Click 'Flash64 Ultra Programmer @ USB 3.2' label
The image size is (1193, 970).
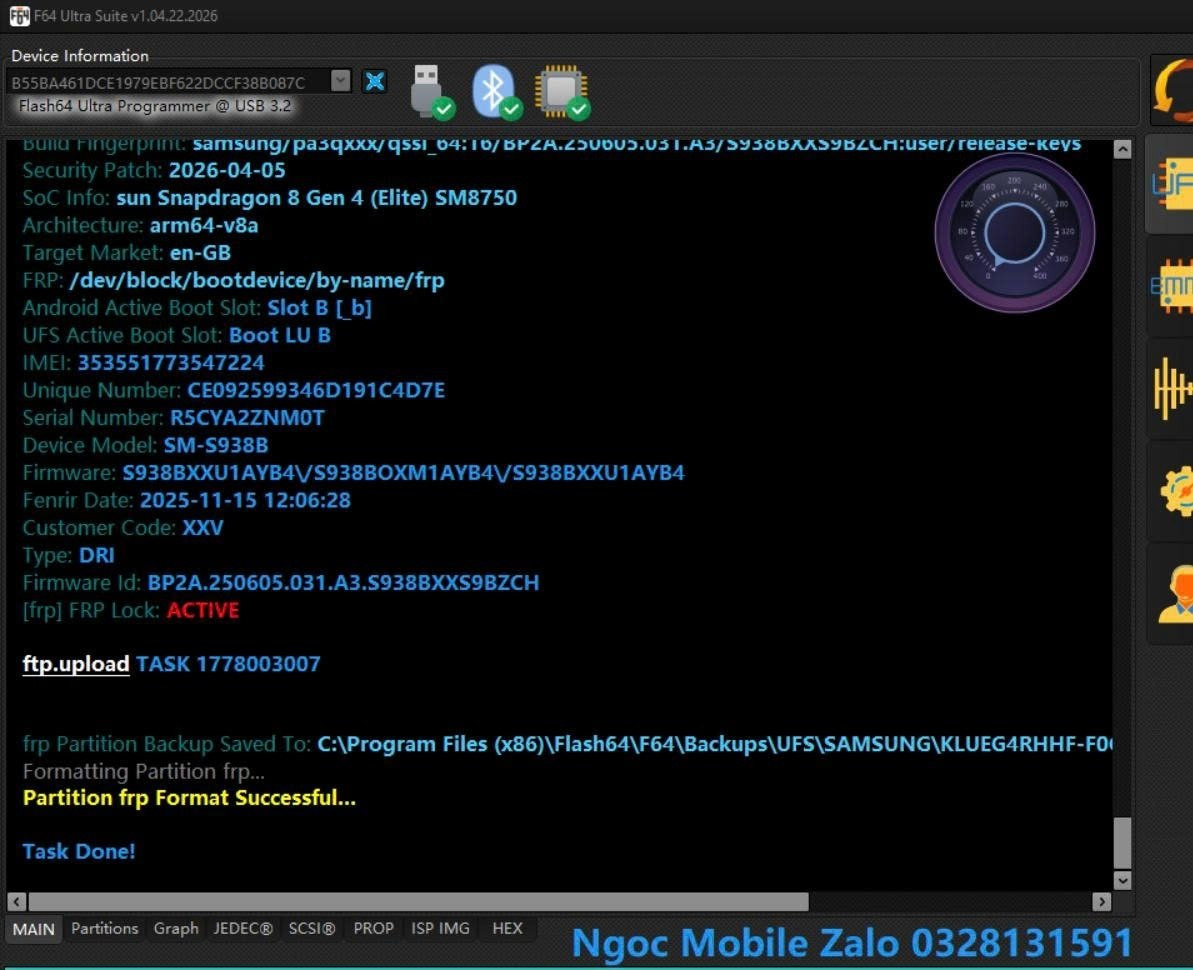(x=154, y=106)
